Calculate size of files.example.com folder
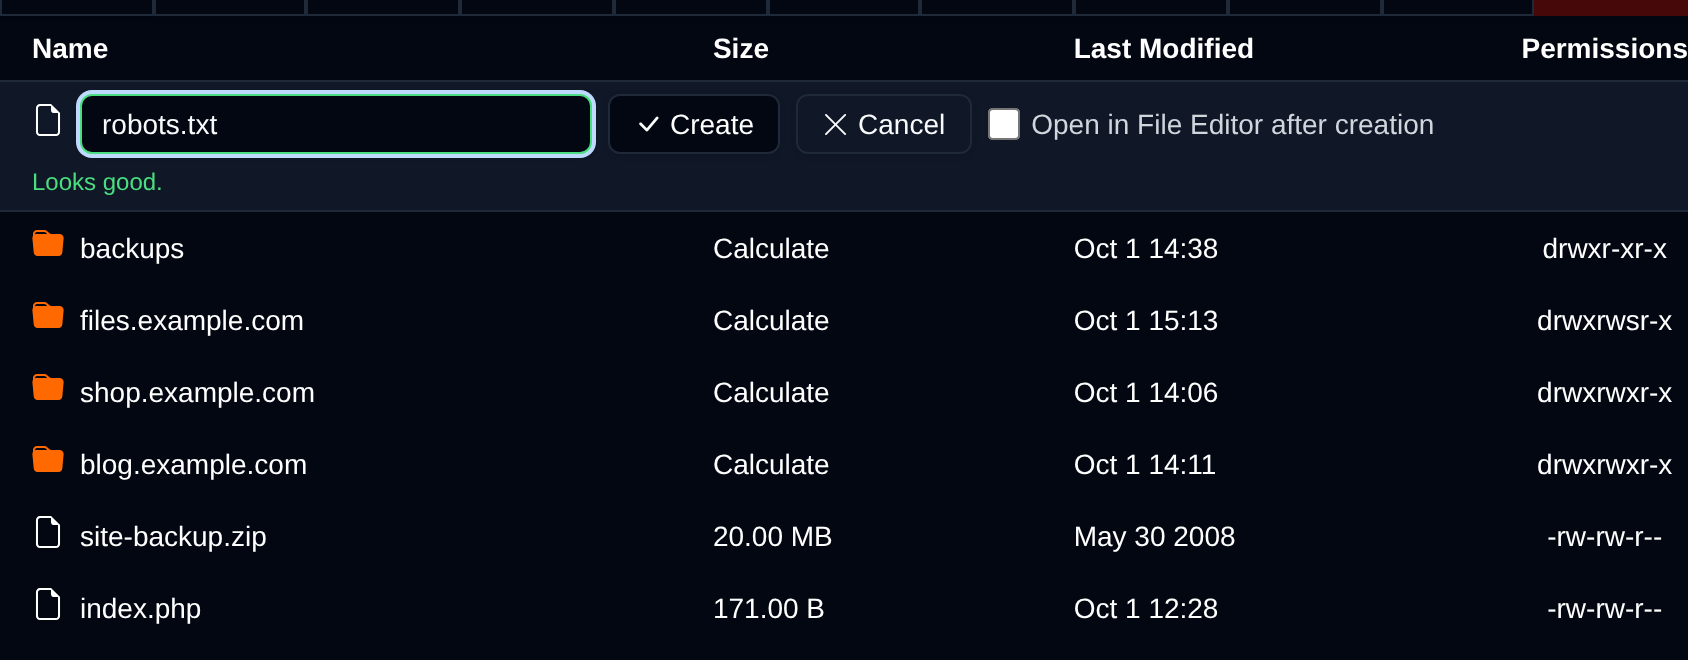 click(x=771, y=321)
